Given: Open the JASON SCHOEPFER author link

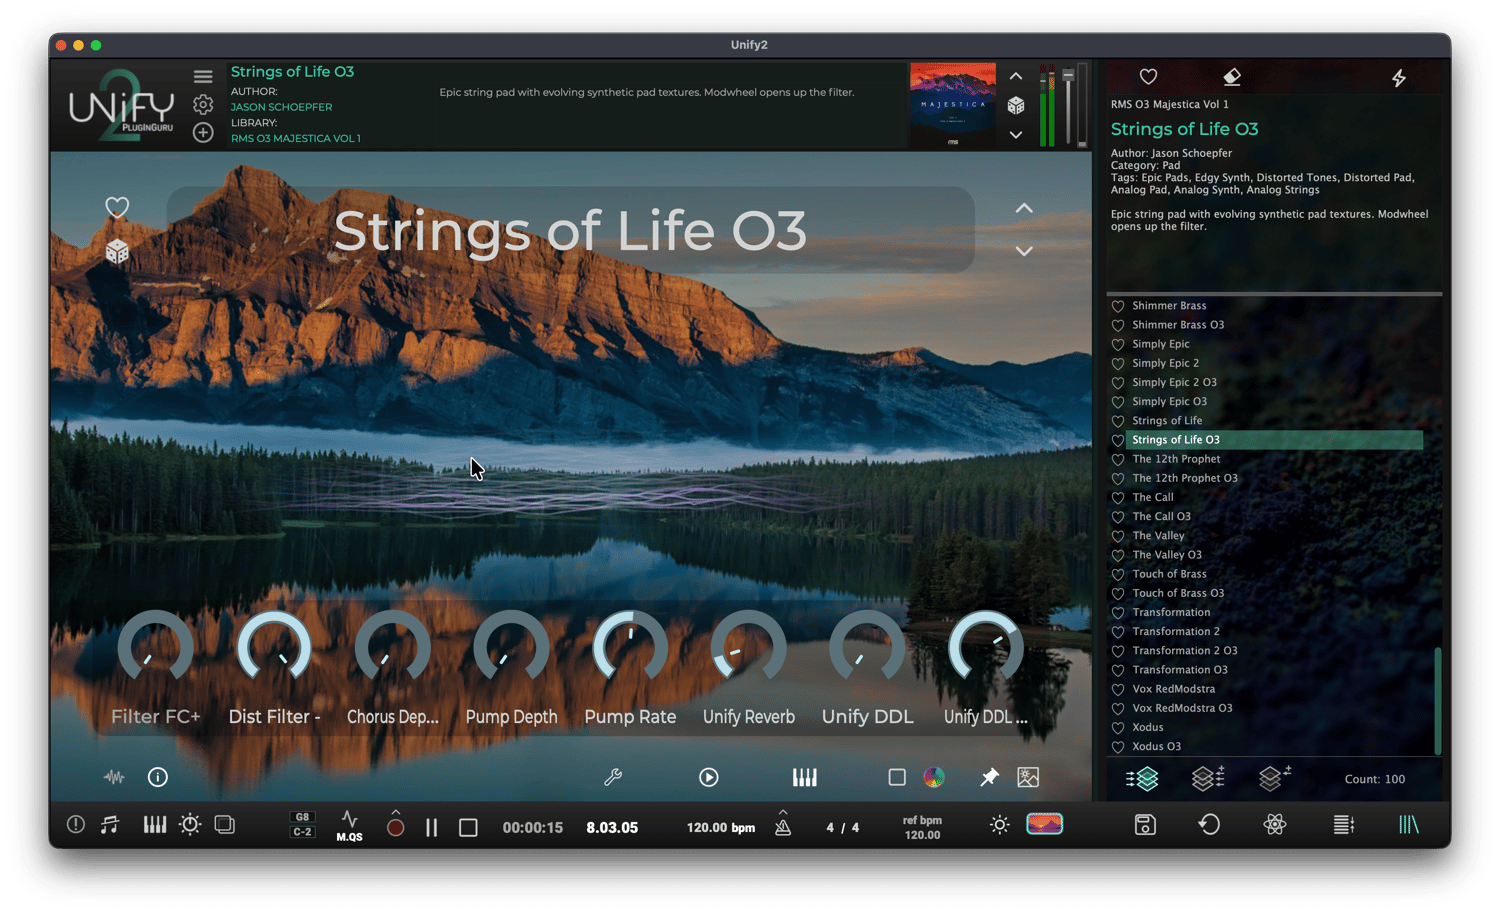Looking at the screenshot, I should [x=281, y=107].
